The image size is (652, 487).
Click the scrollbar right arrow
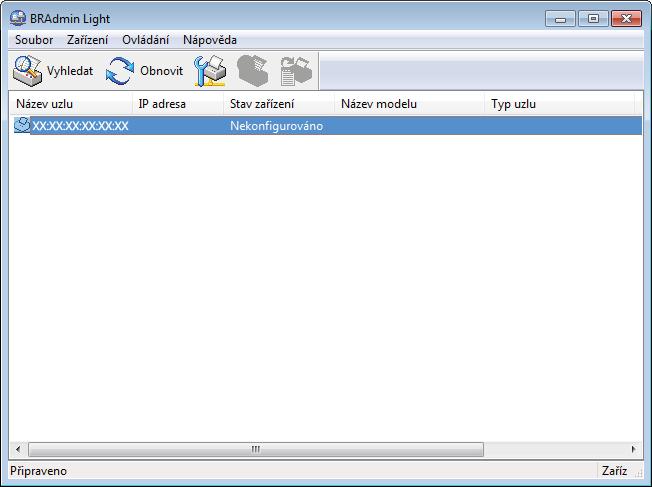(x=633, y=449)
